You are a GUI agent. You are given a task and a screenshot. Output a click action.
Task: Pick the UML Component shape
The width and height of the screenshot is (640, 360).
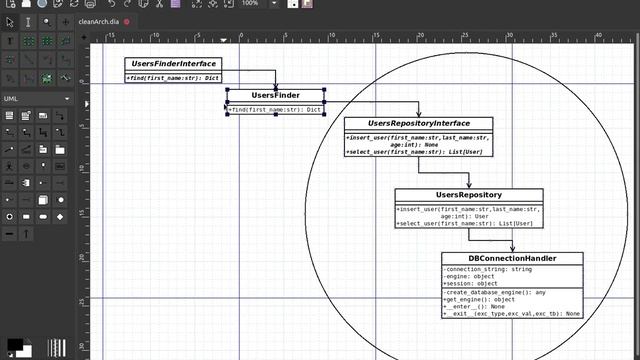point(26,183)
